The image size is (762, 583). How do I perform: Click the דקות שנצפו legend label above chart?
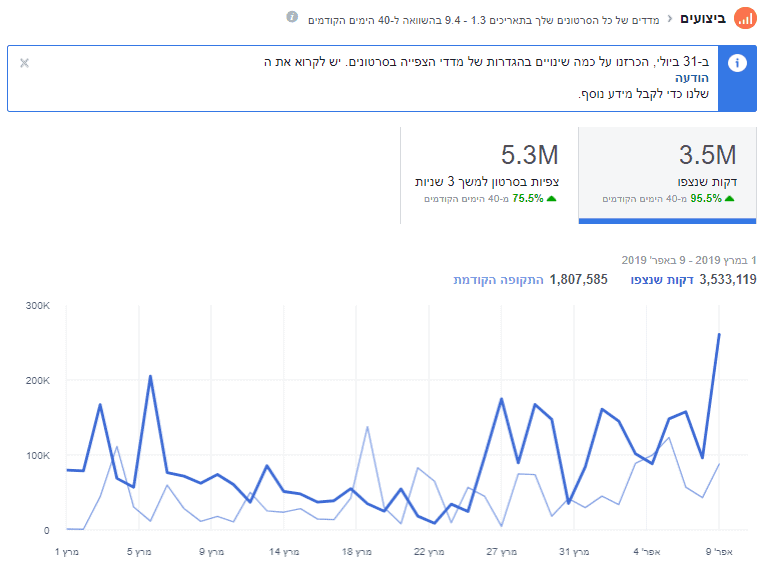point(662,279)
